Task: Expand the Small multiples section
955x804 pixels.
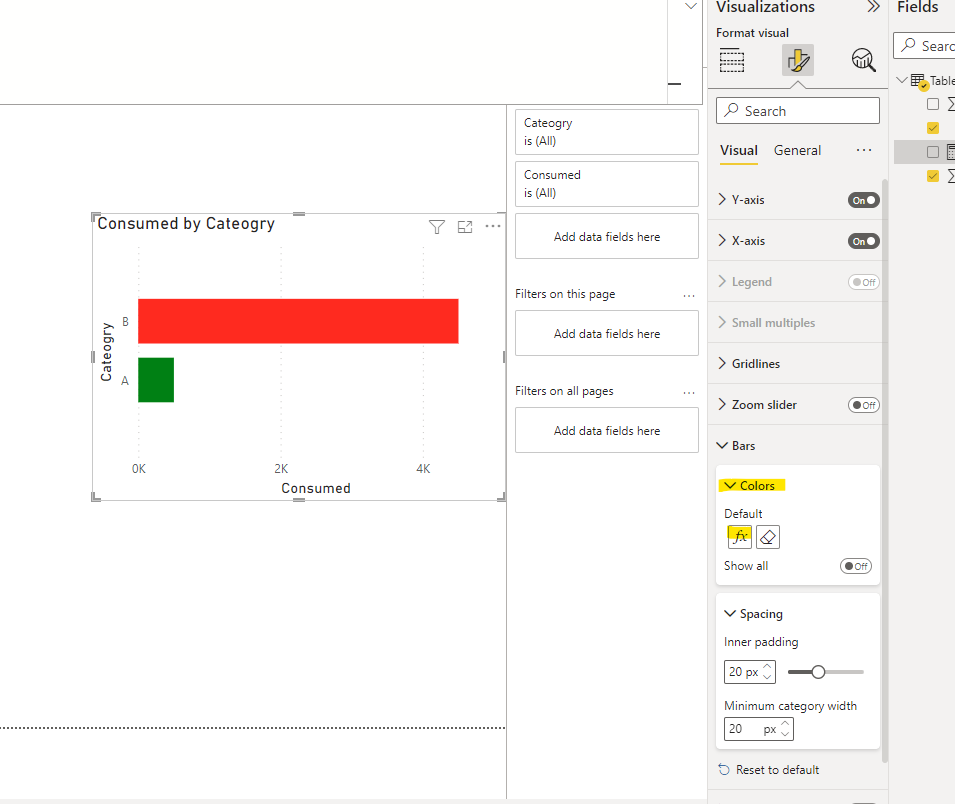Action: click(722, 322)
